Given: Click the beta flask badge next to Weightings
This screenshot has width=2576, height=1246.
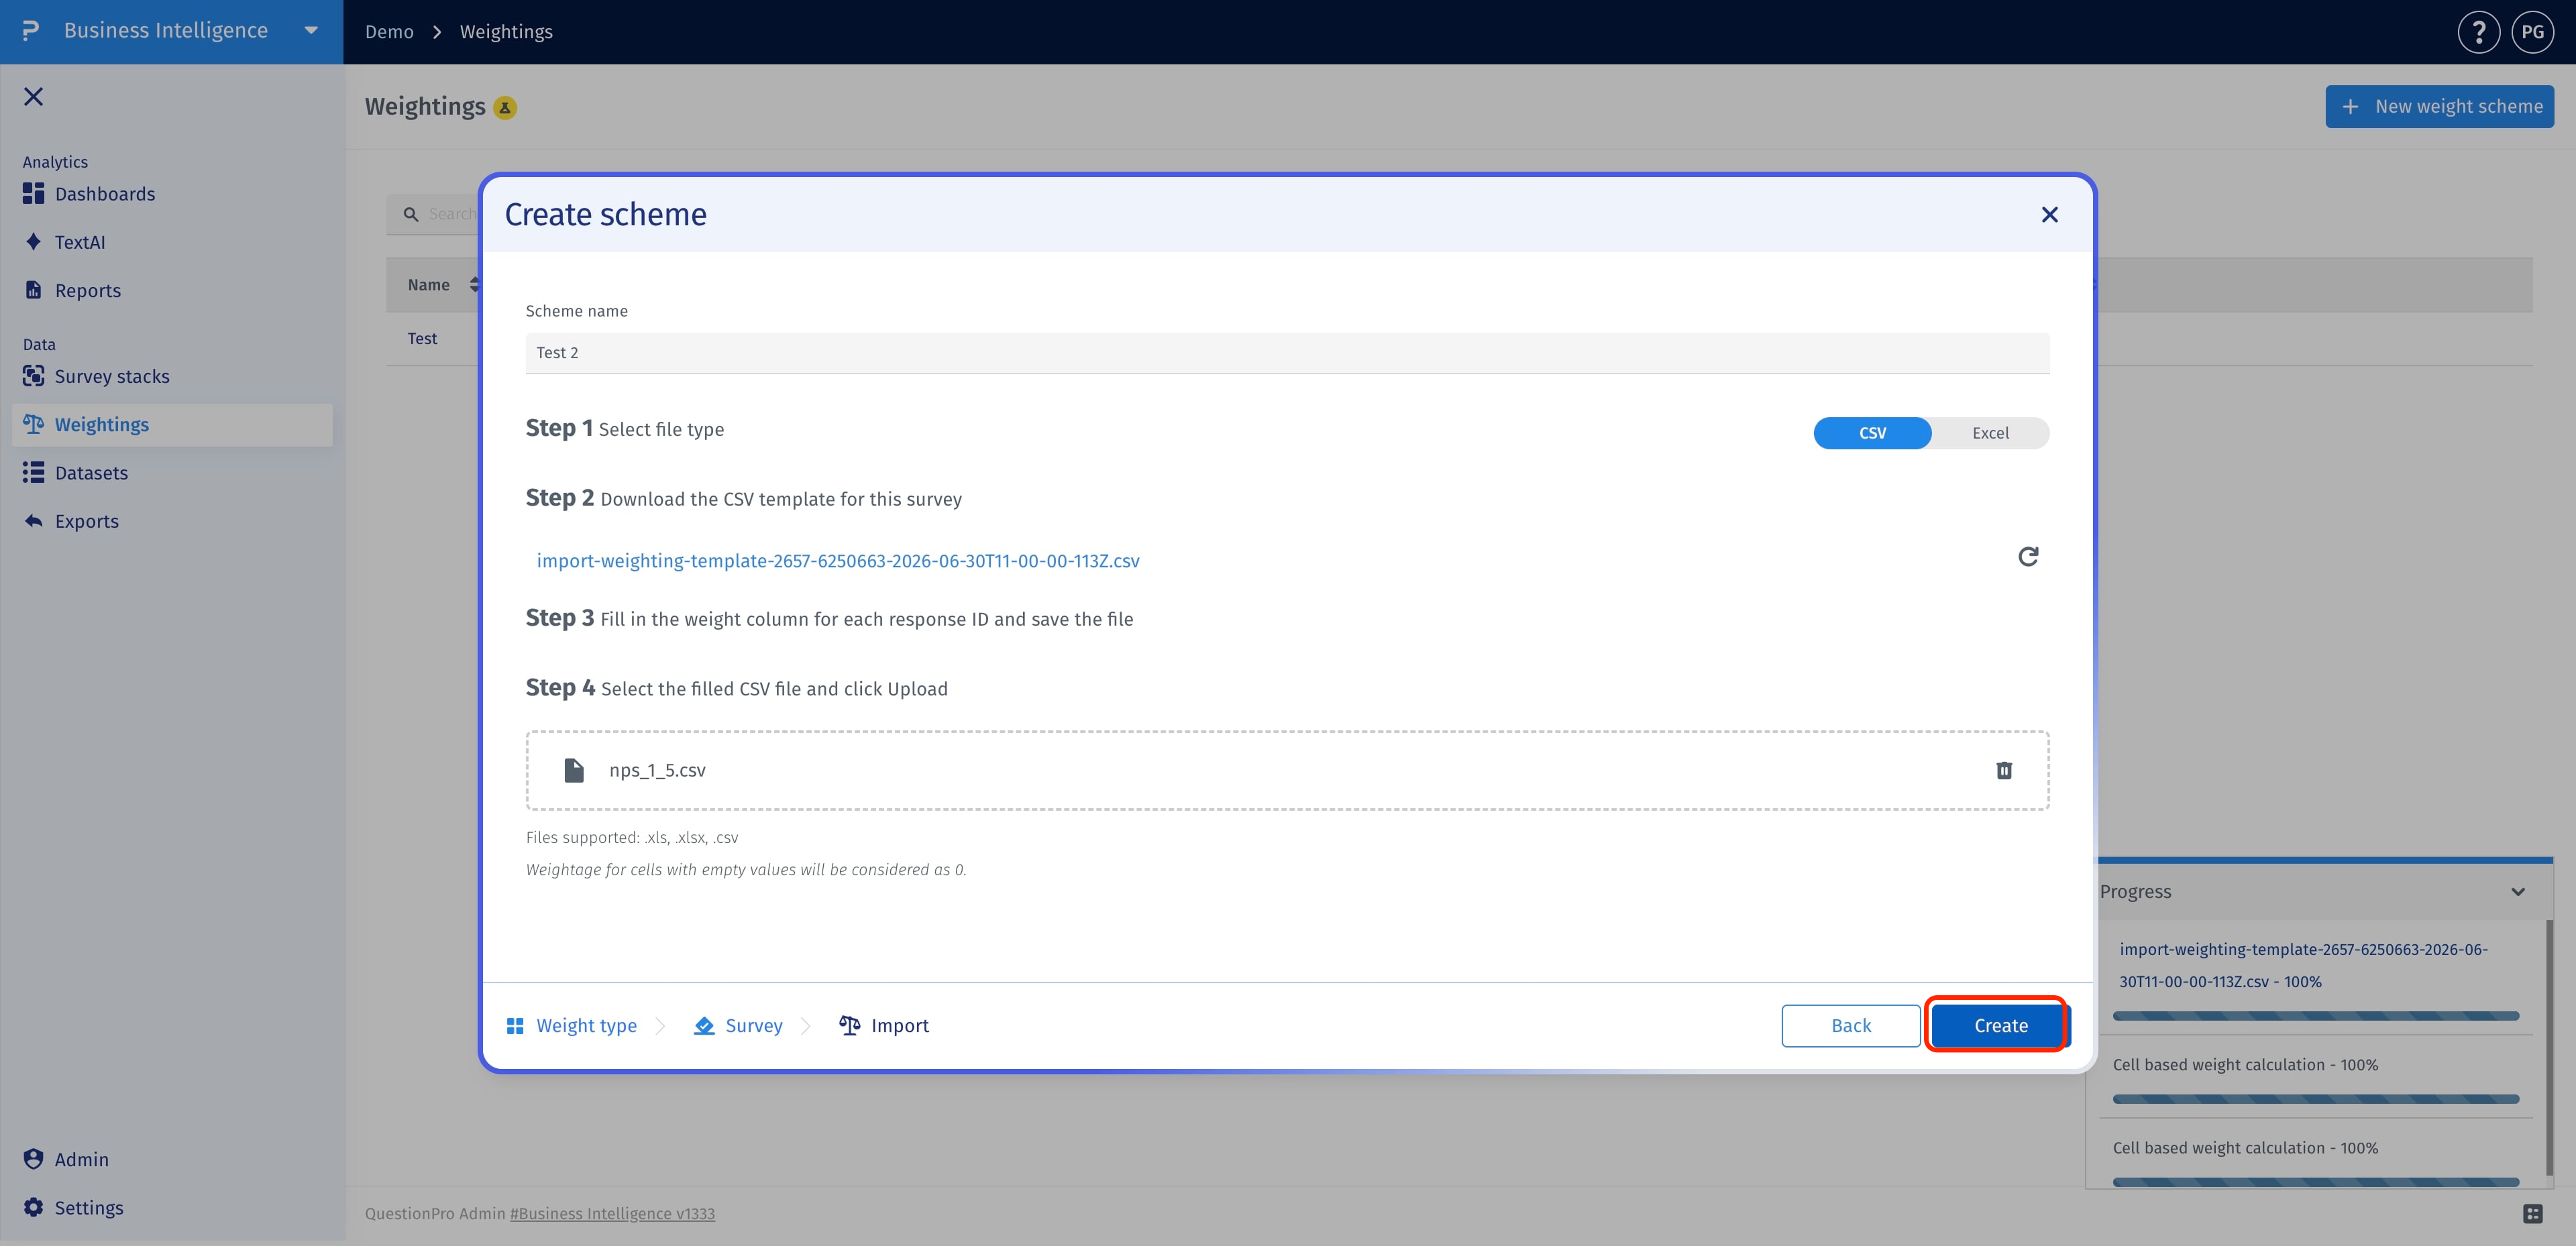Looking at the screenshot, I should pyautogui.click(x=505, y=107).
